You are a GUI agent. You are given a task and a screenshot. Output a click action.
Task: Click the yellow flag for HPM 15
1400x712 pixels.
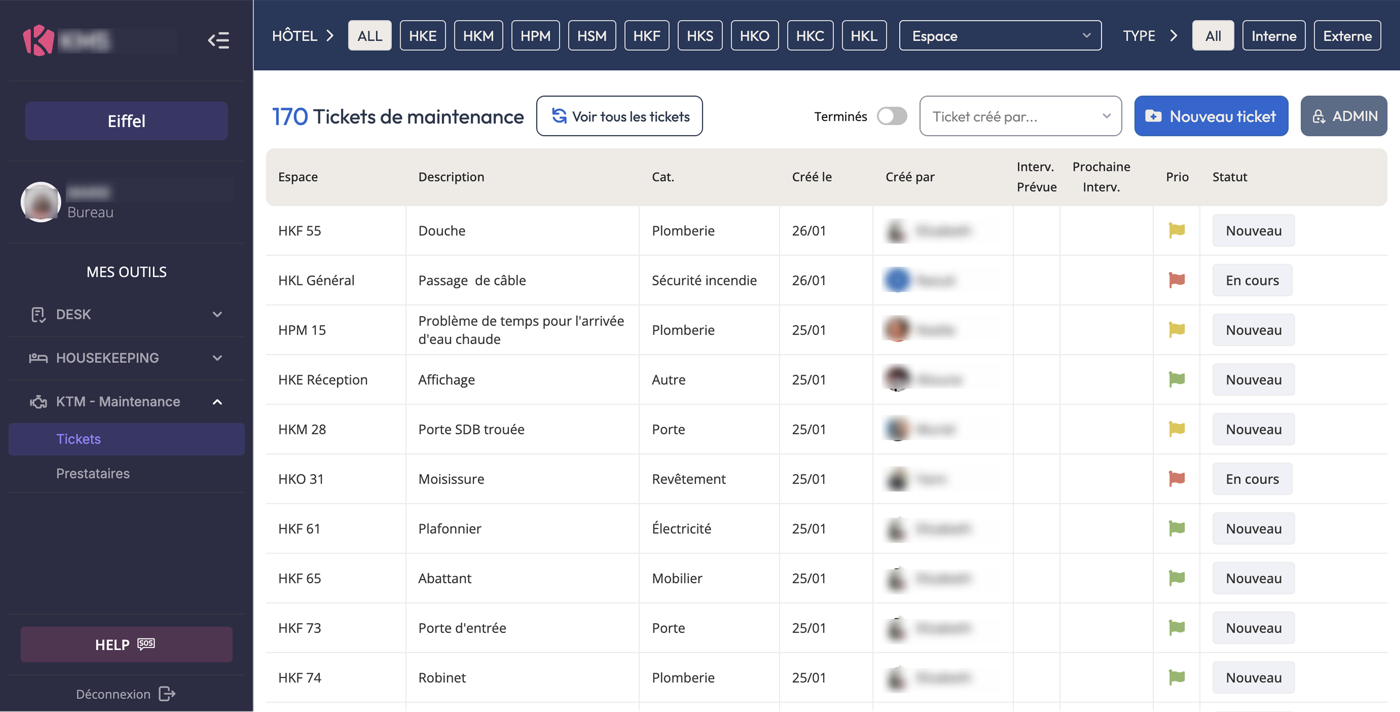1177,330
